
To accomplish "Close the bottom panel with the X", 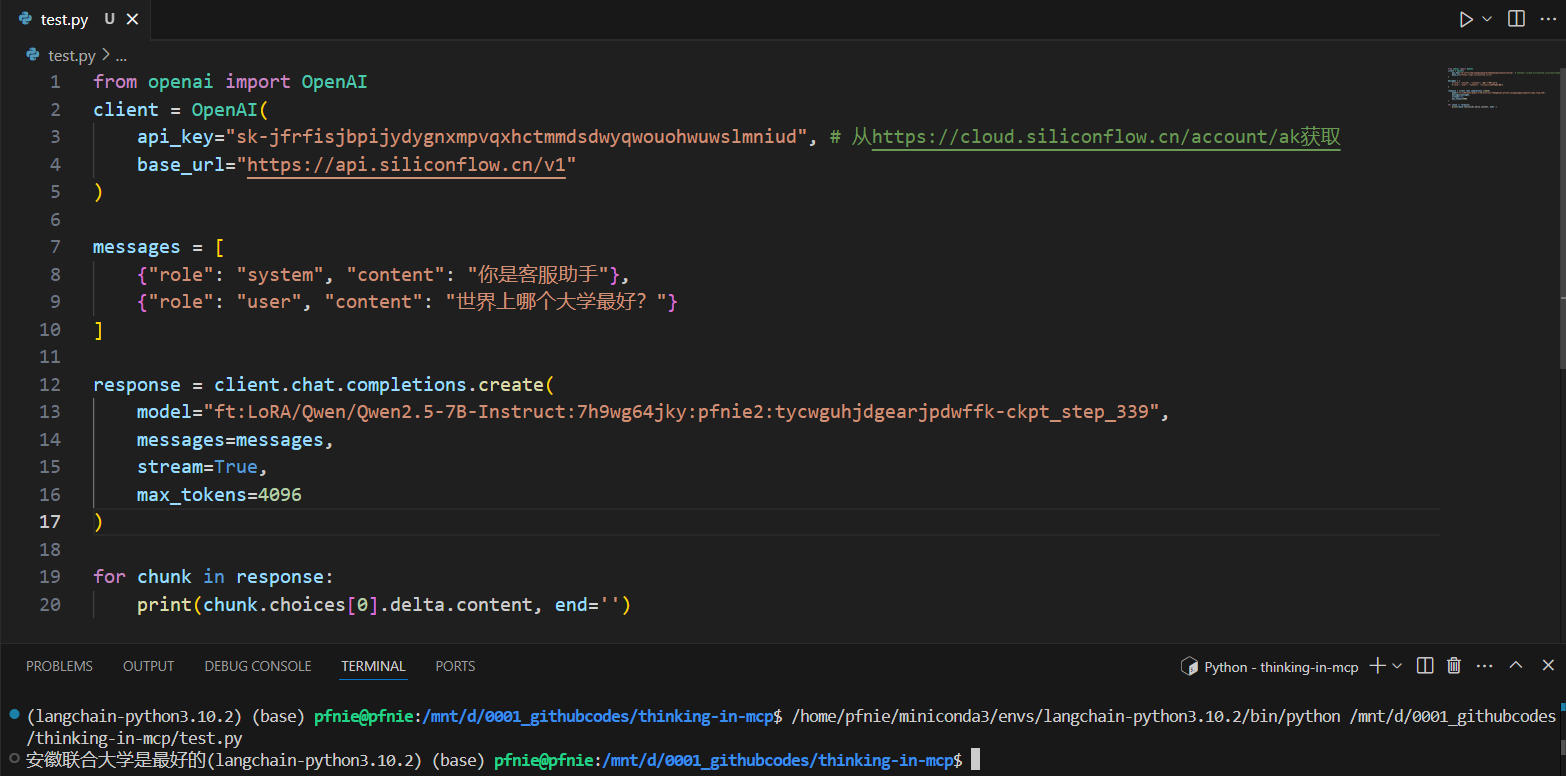I will pos(1548,666).
